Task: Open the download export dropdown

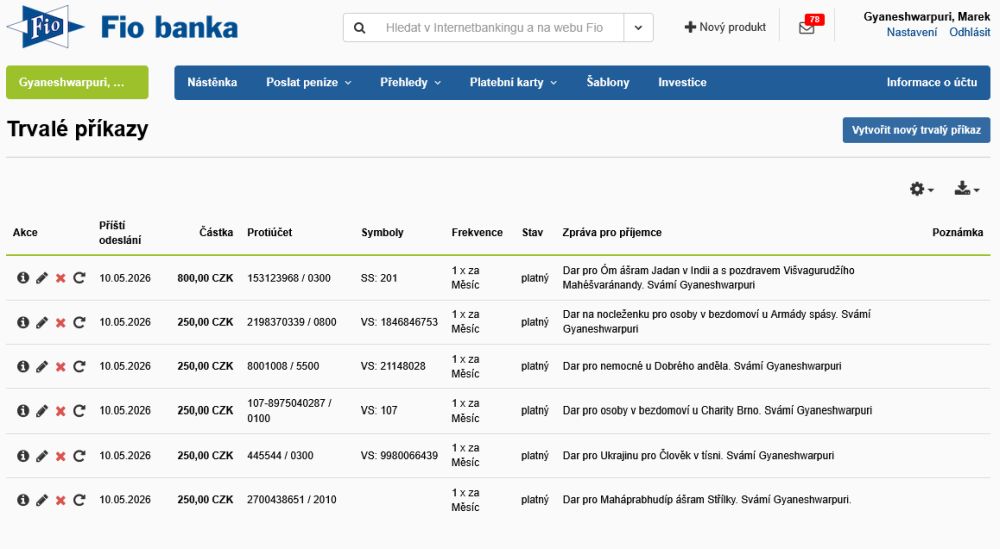Action: pos(966,189)
